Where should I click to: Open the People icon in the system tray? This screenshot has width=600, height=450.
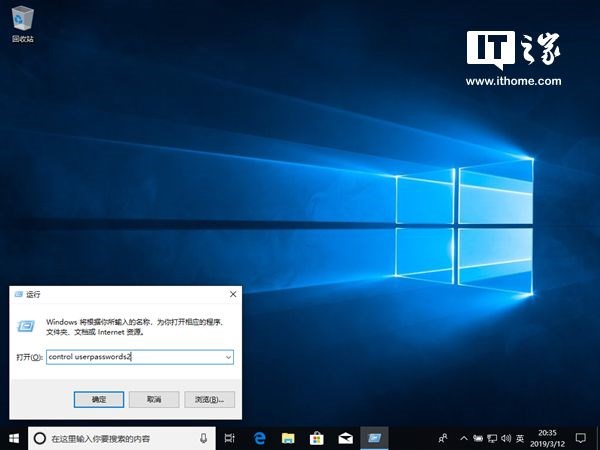tap(443, 438)
